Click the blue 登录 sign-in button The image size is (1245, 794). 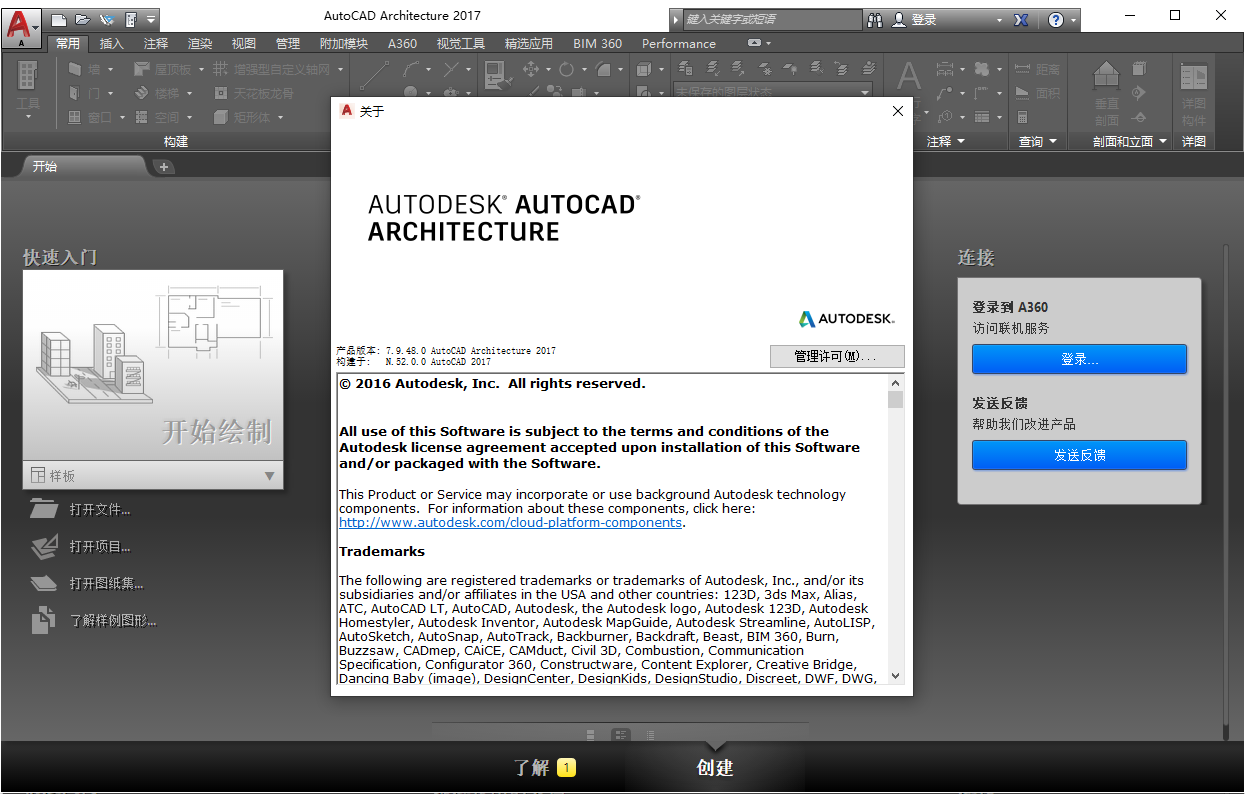[x=1079, y=359]
